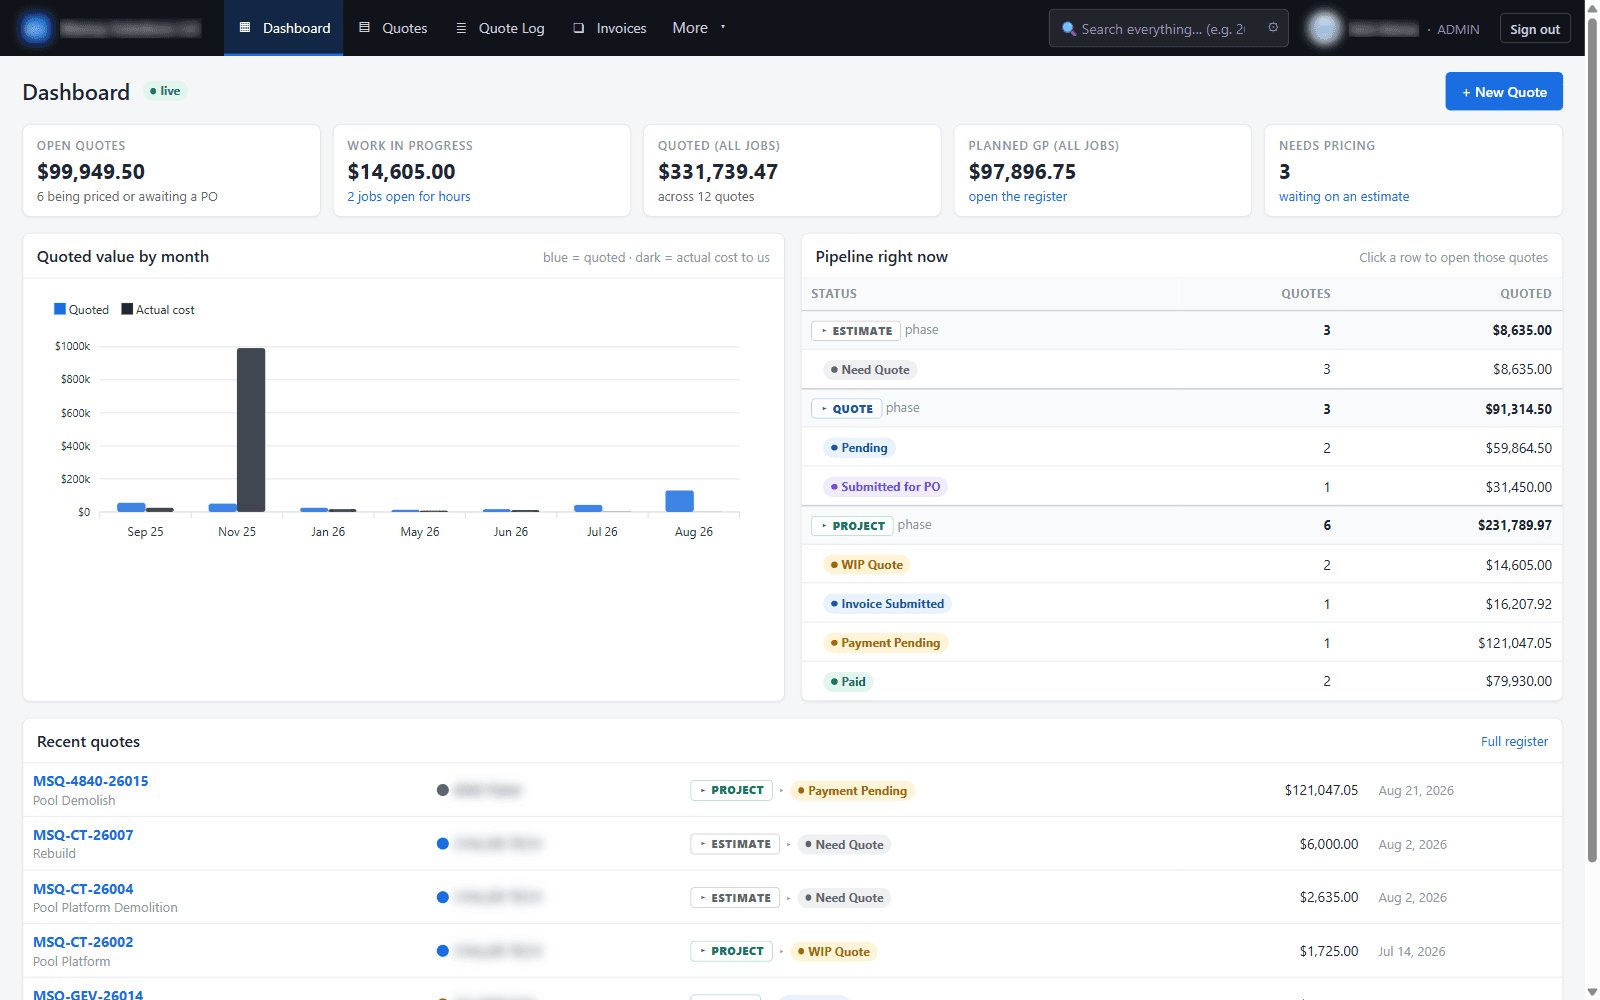Click the $231,789.97 project phase total

[x=1515, y=525]
